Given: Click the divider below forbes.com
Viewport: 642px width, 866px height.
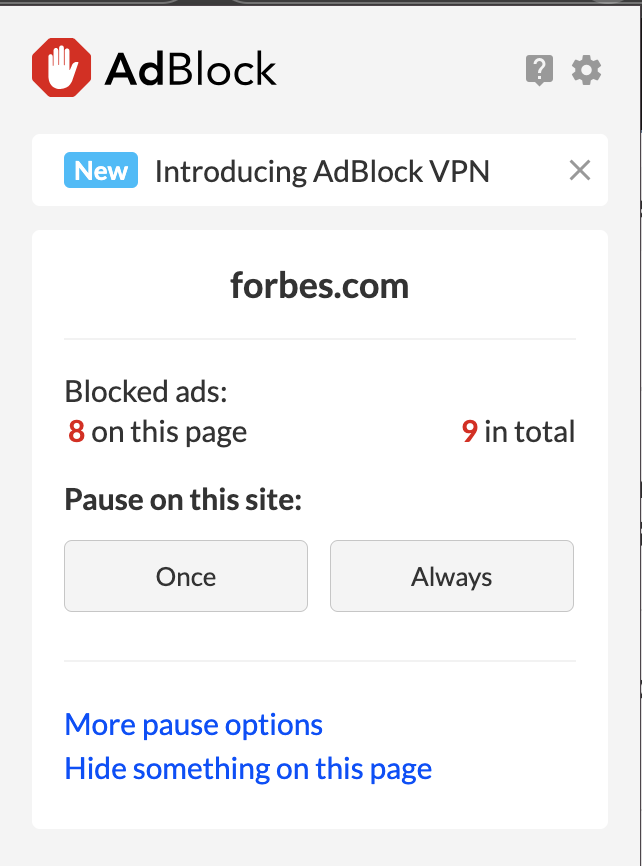Looking at the screenshot, I should tap(320, 339).
